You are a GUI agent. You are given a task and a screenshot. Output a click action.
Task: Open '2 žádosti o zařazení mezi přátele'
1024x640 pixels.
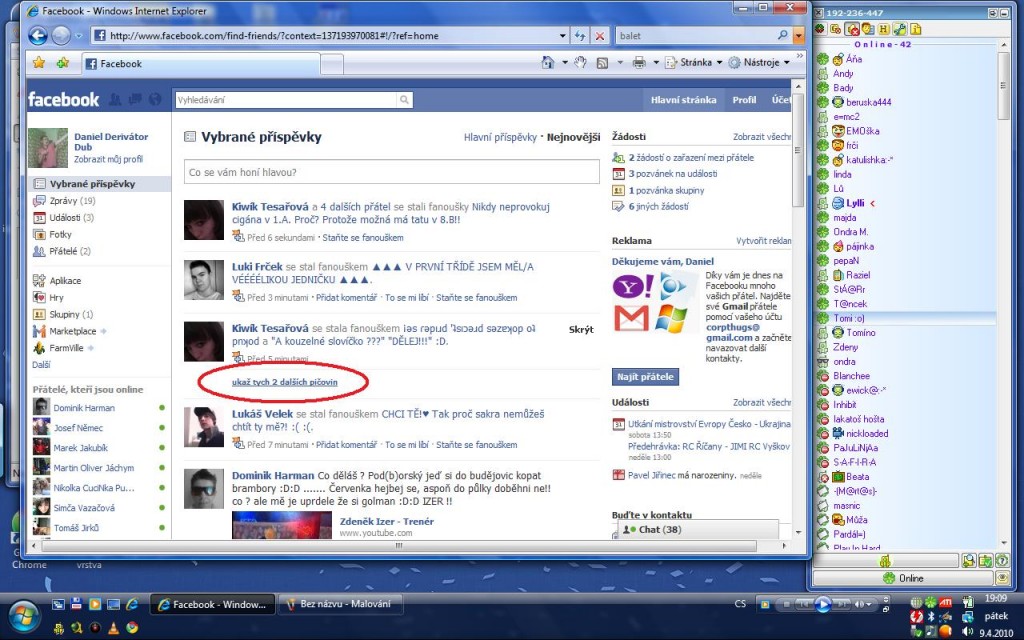click(691, 157)
